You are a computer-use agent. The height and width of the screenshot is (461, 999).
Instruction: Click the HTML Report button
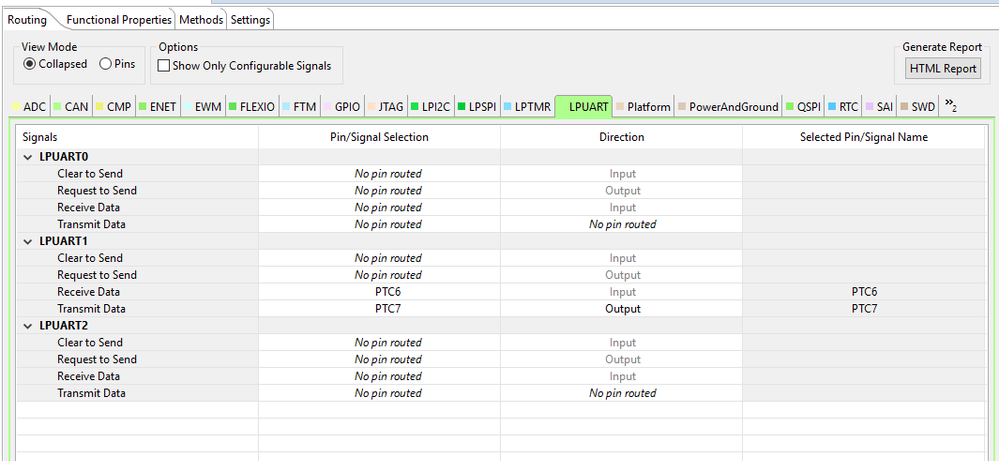(943, 68)
